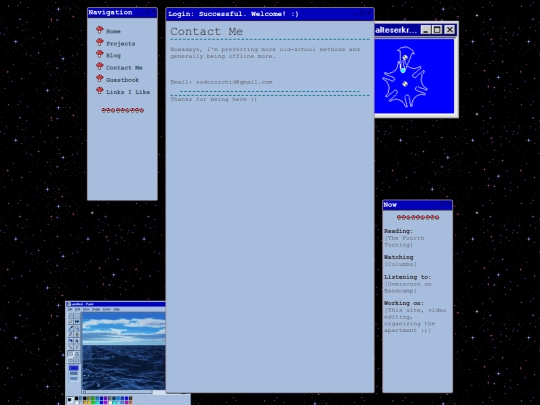This screenshot has height=405, width=540.
Task: Open the Blog link in Navigation
Action: 113,55
